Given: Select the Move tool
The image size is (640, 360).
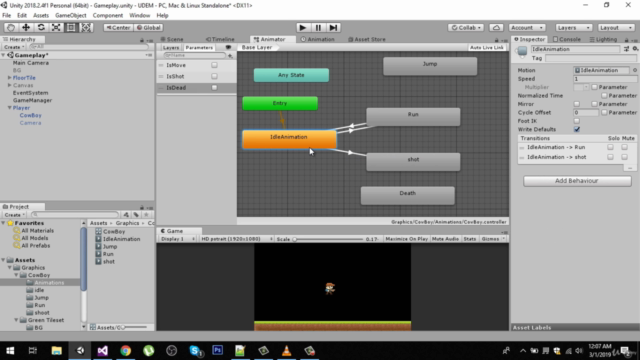Looking at the screenshot, I should coord(26,27).
